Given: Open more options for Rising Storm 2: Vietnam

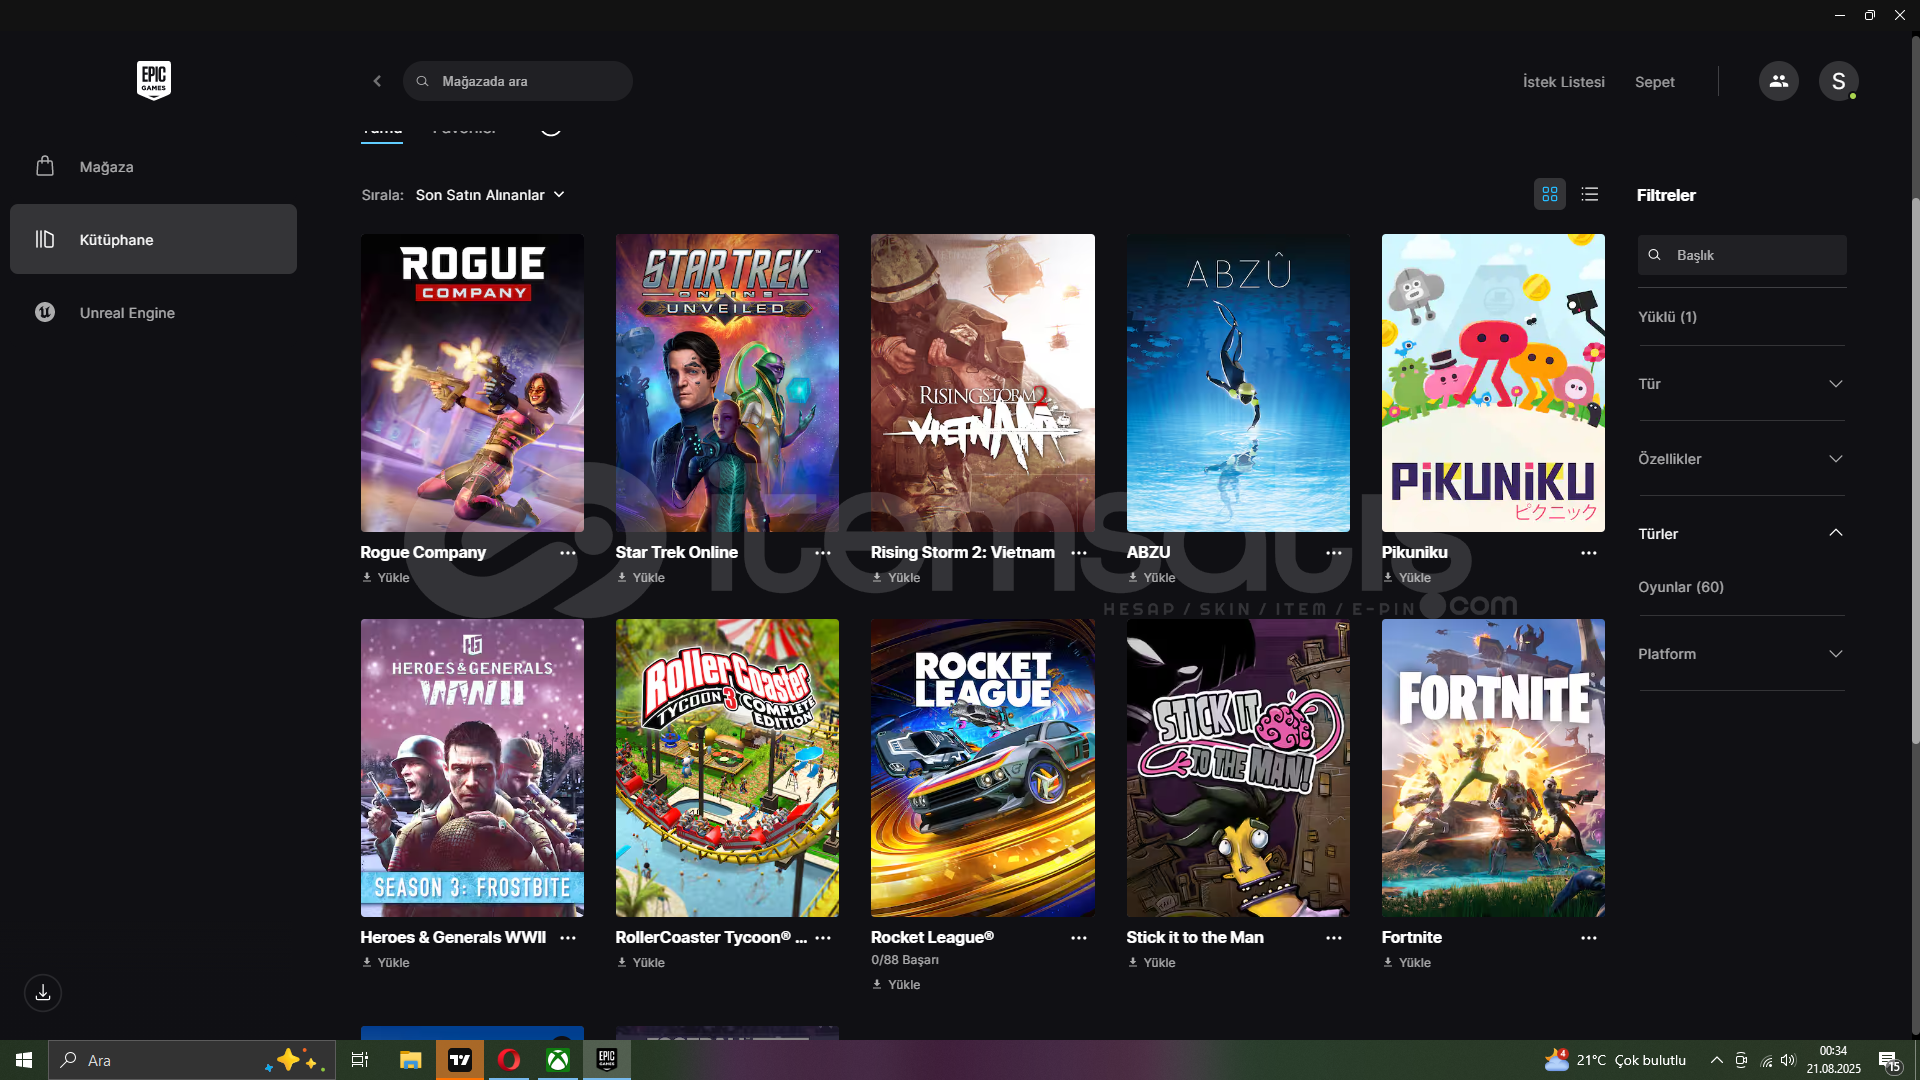Looking at the screenshot, I should click(1079, 553).
